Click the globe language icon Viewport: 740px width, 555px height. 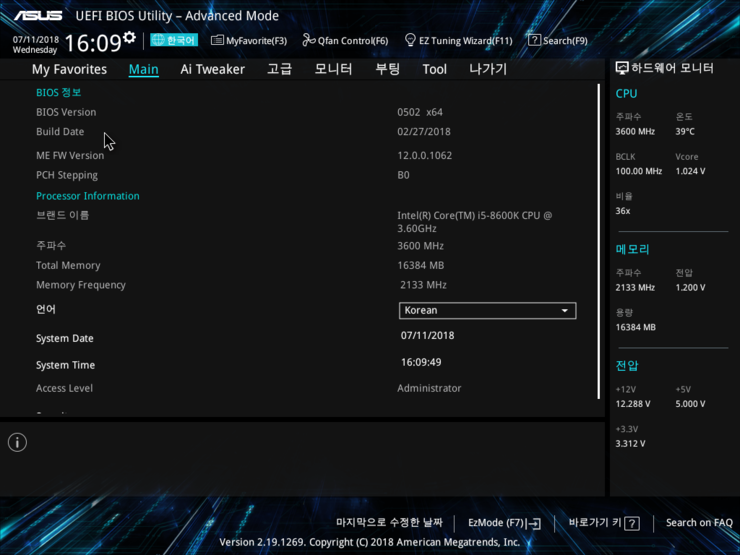[x=158, y=40]
